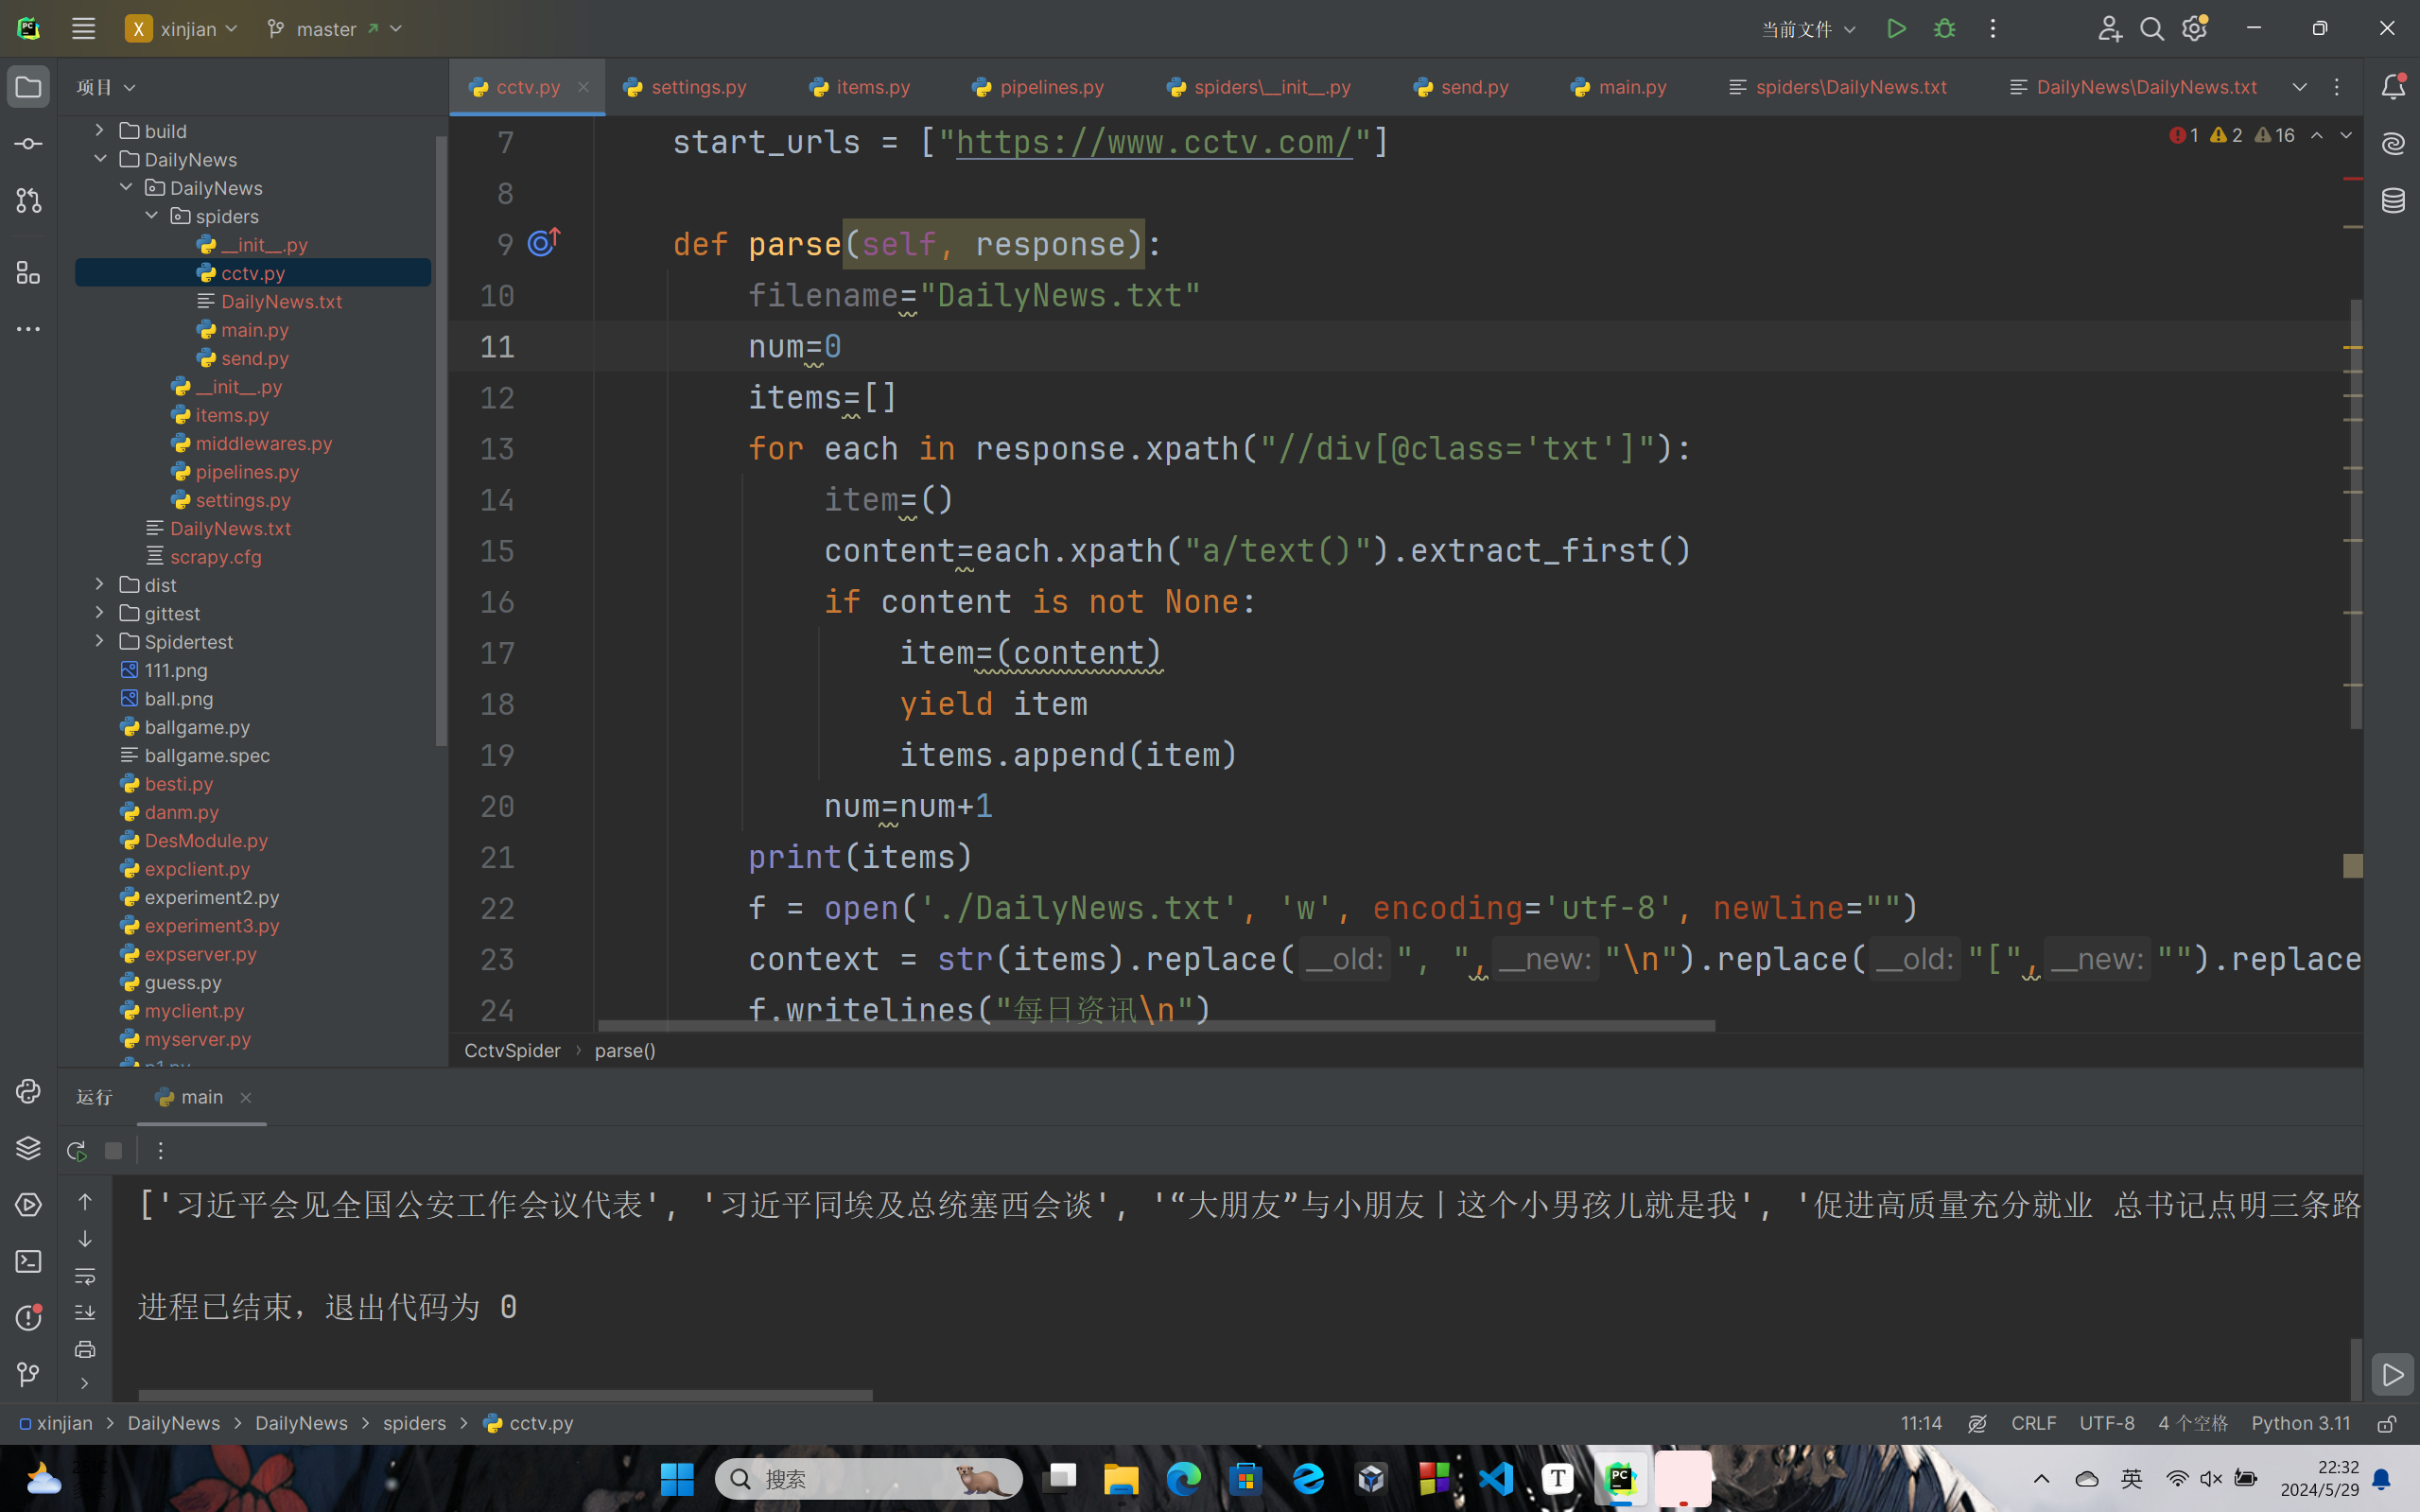Click editor horizontal scrollbar
Image resolution: width=2420 pixels, height=1512 pixels.
[x=1156, y=1026]
